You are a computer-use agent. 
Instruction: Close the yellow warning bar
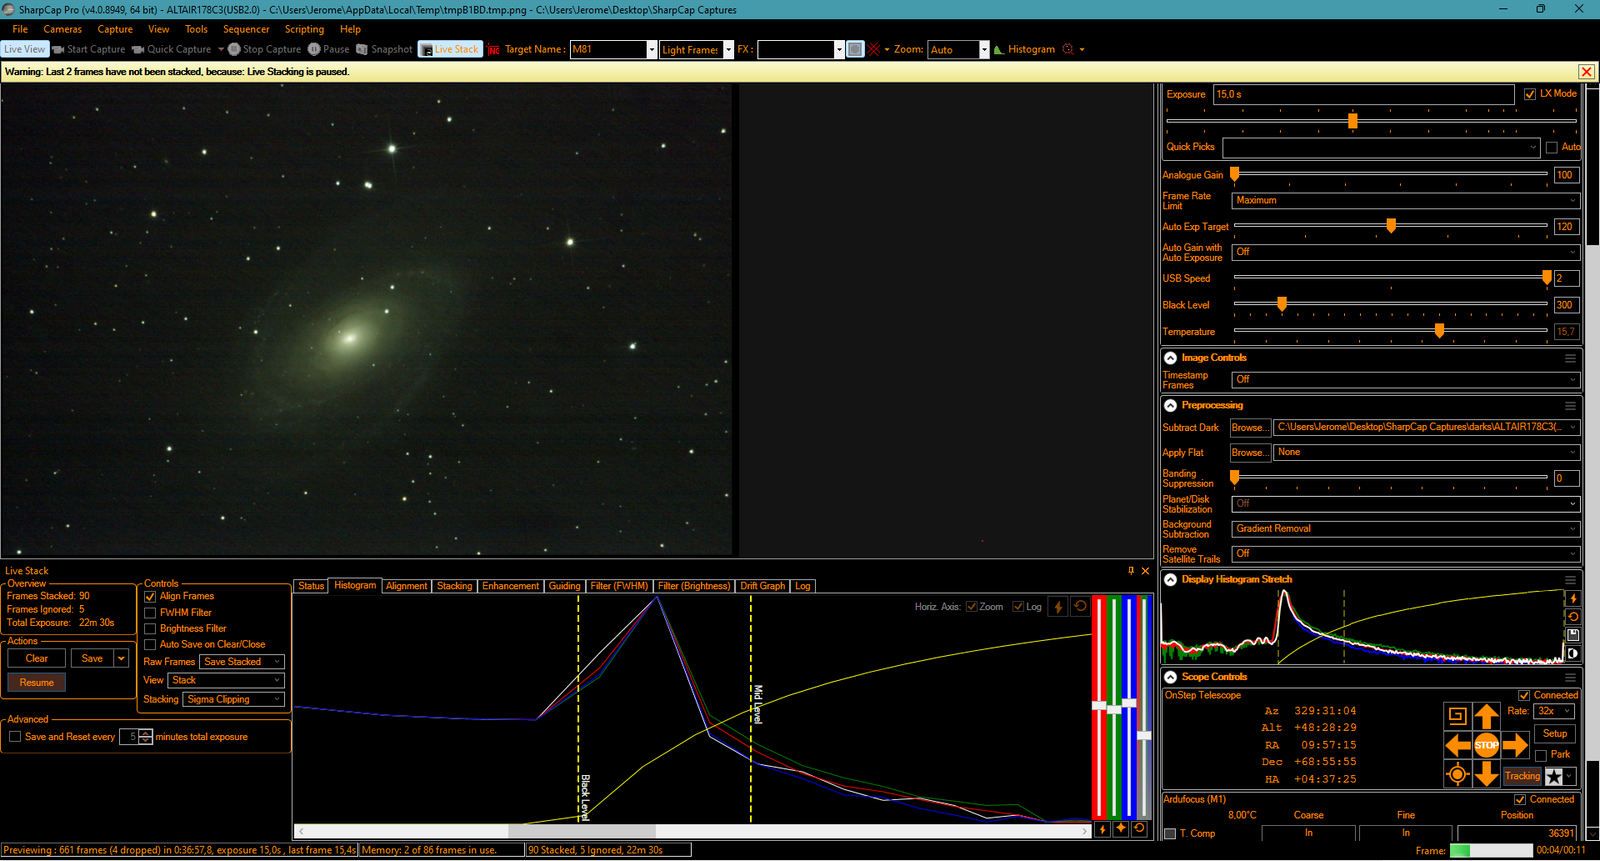click(x=1586, y=72)
